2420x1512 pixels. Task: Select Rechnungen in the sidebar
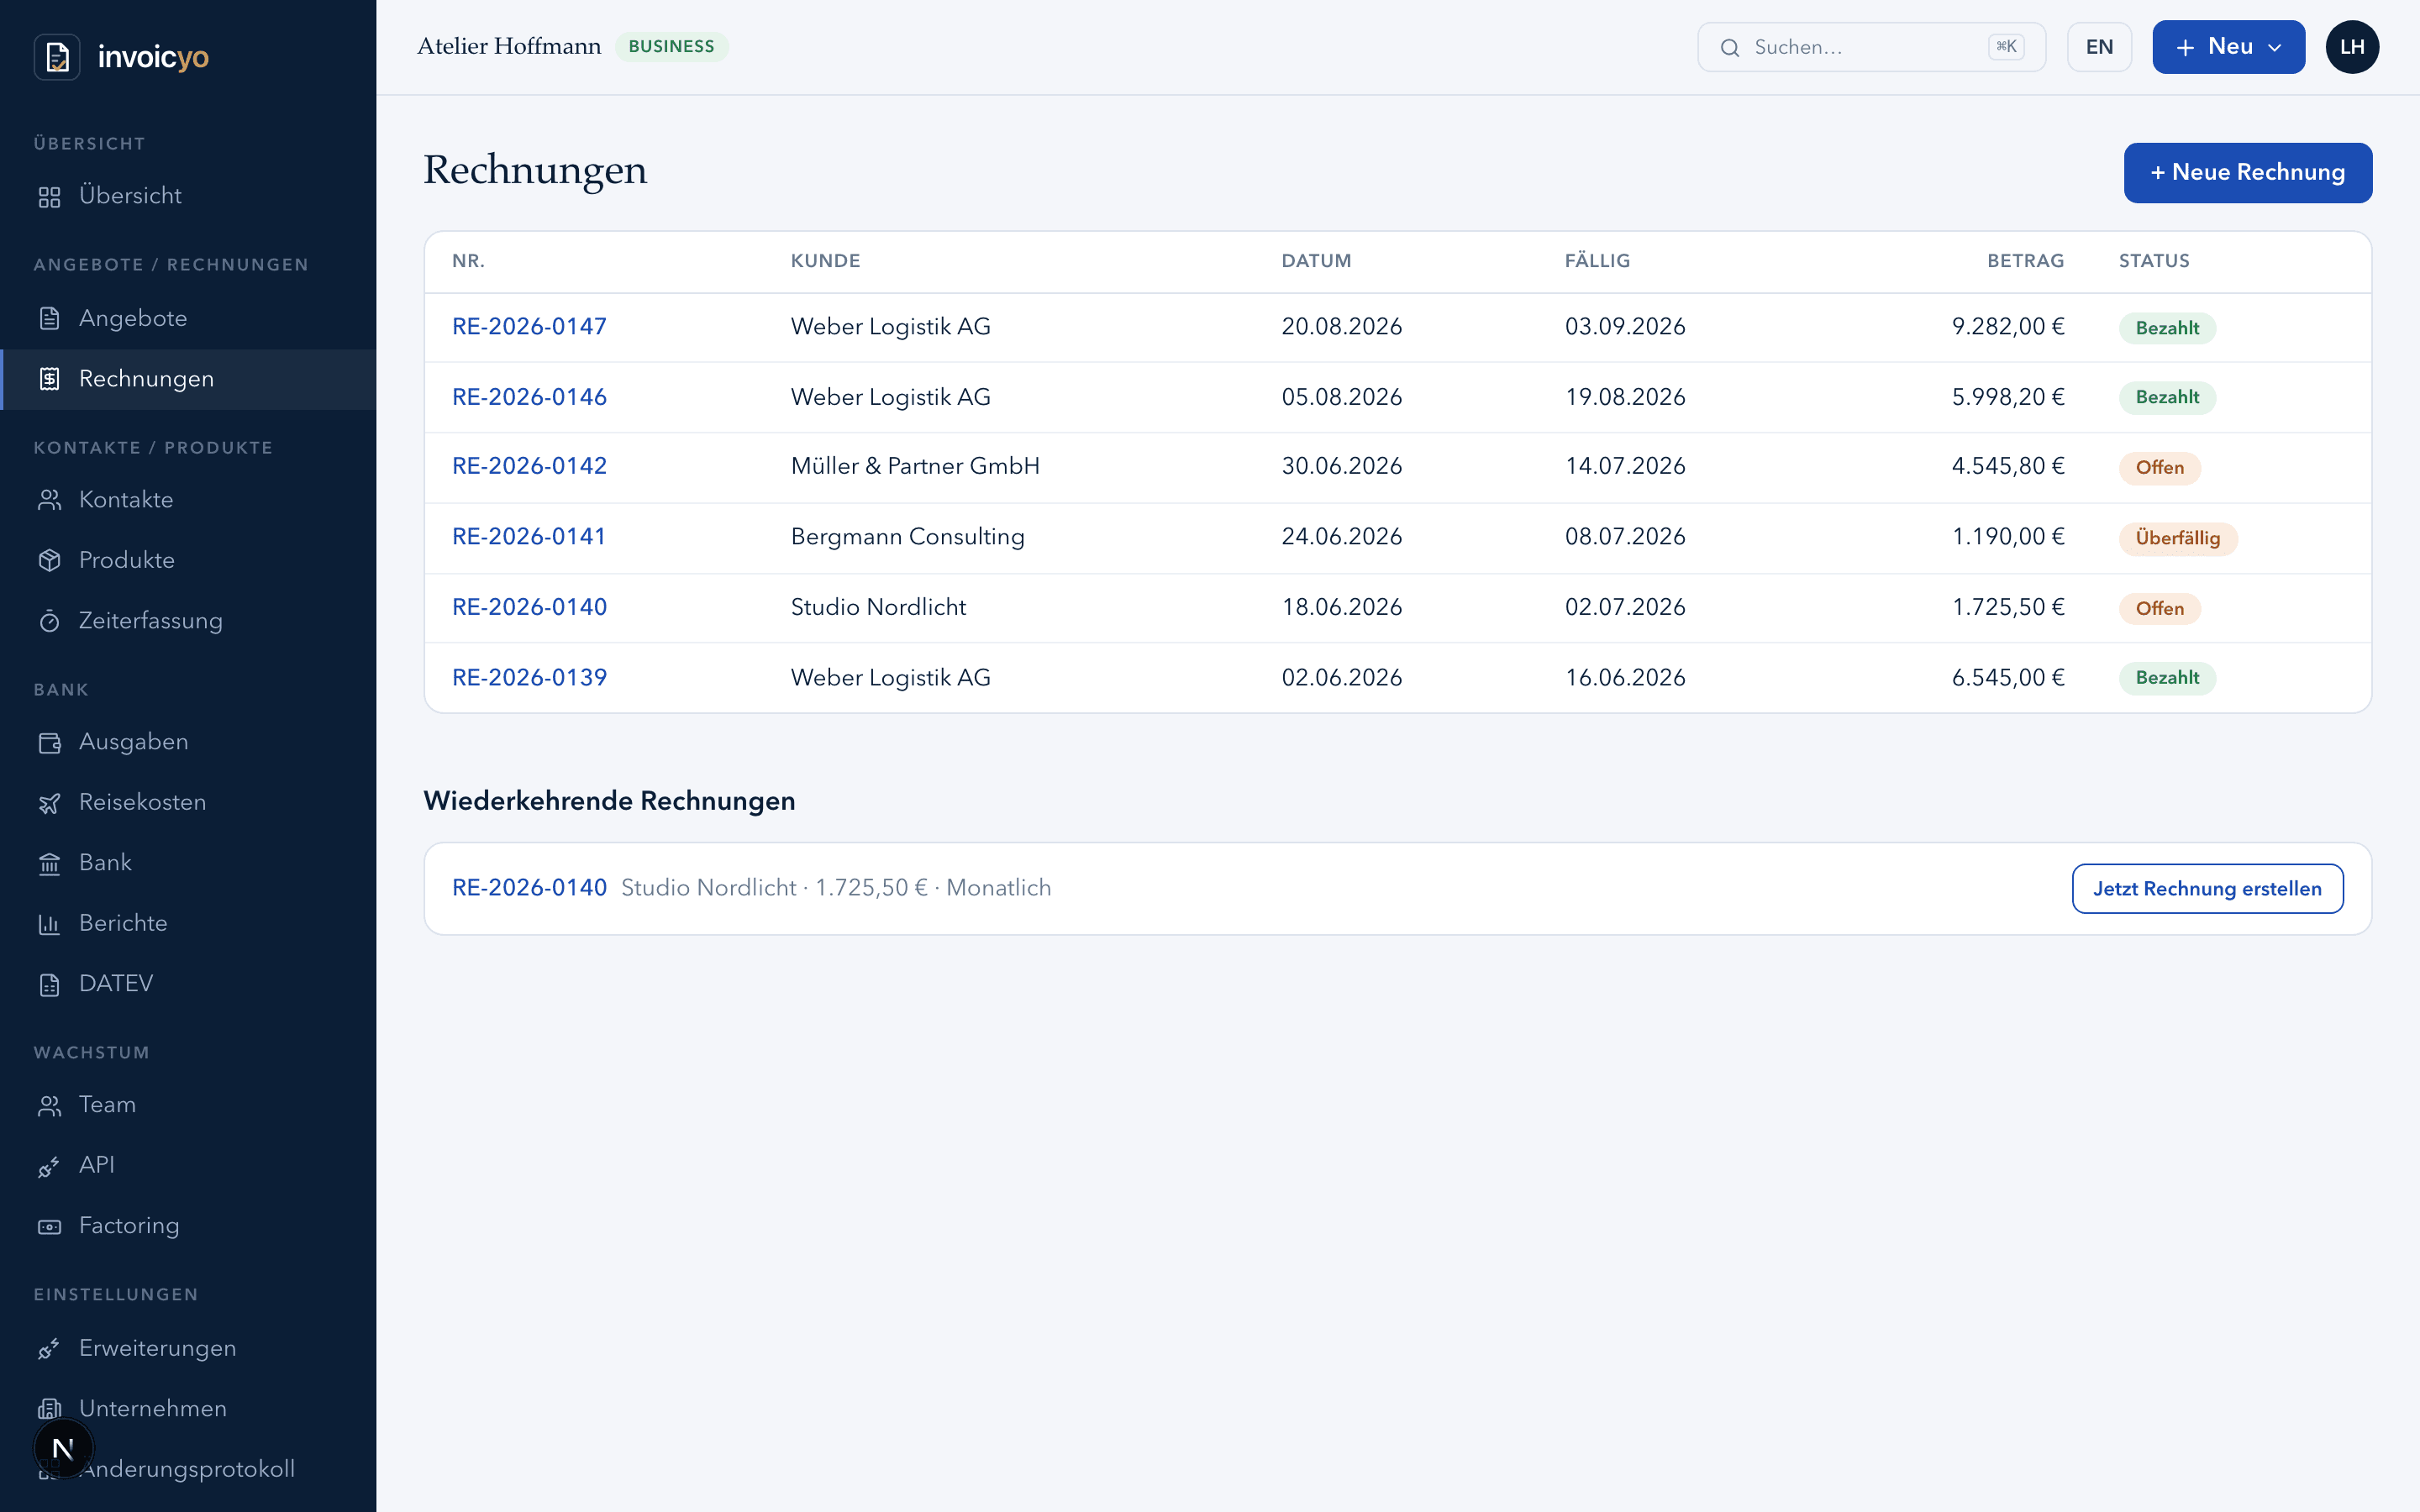[188, 379]
